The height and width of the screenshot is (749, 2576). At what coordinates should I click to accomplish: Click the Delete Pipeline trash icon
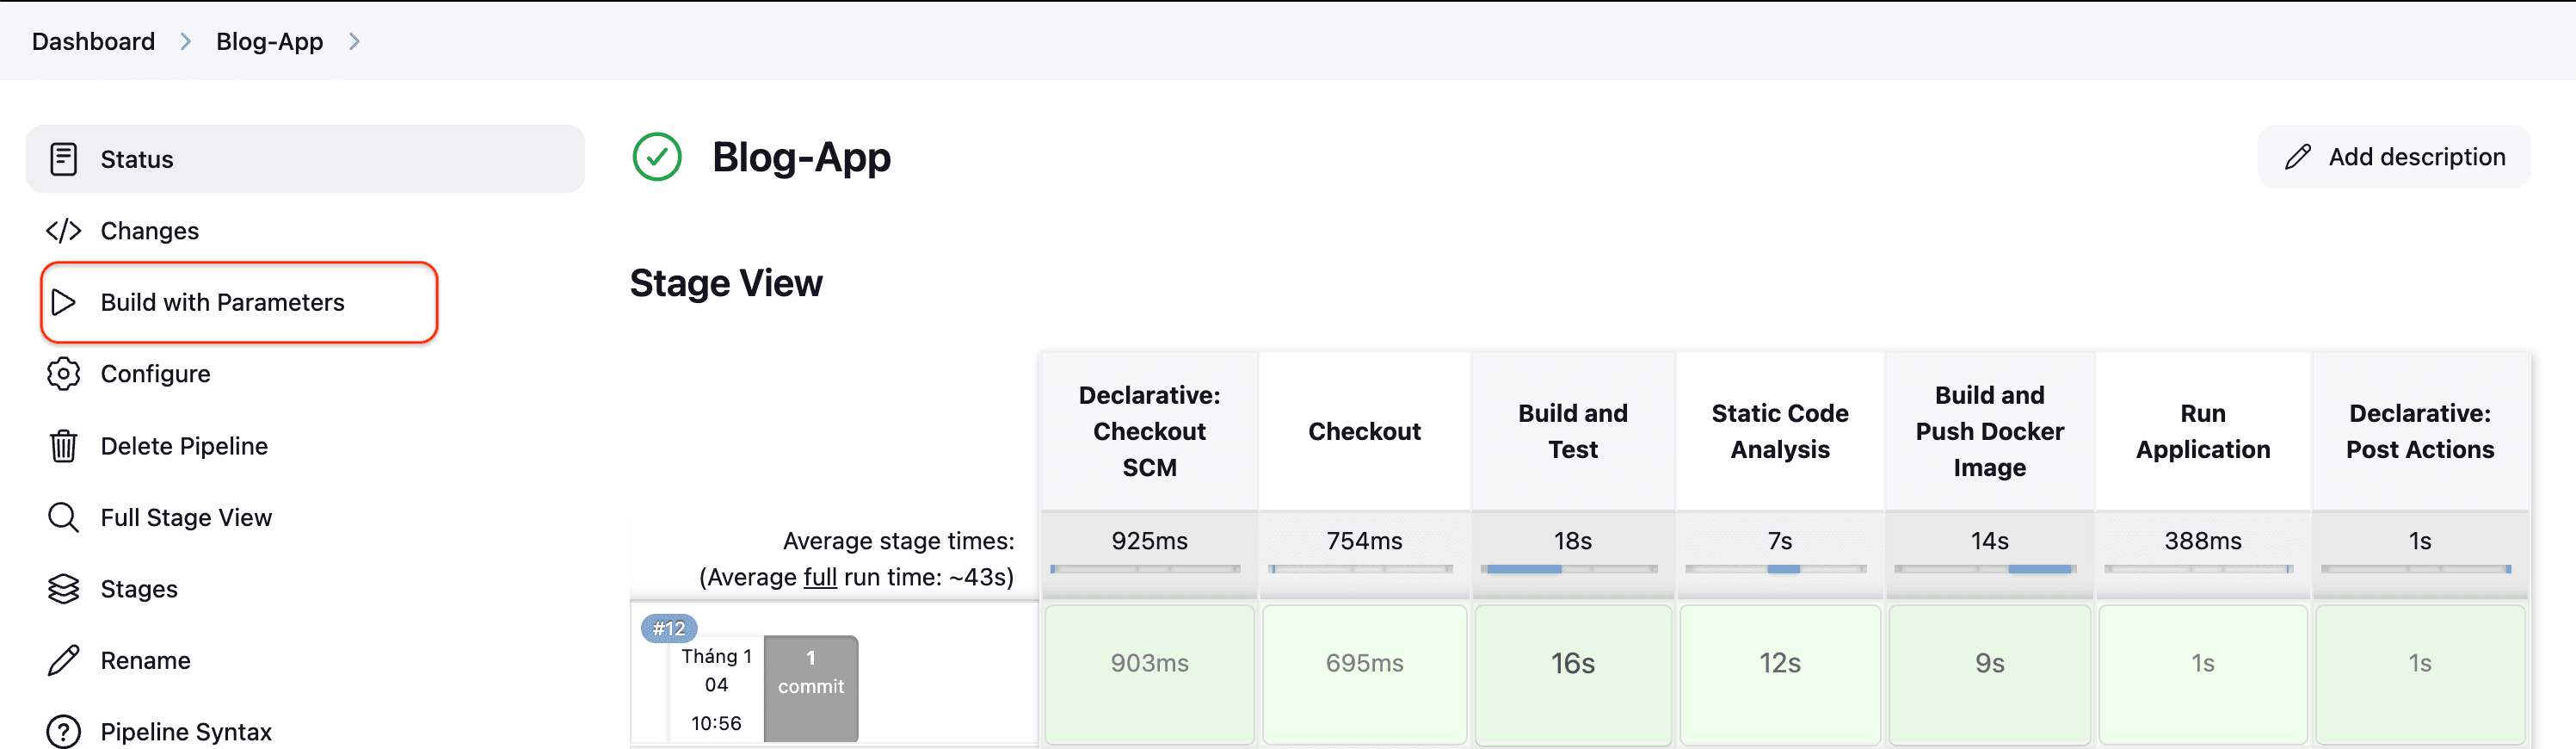click(x=63, y=446)
